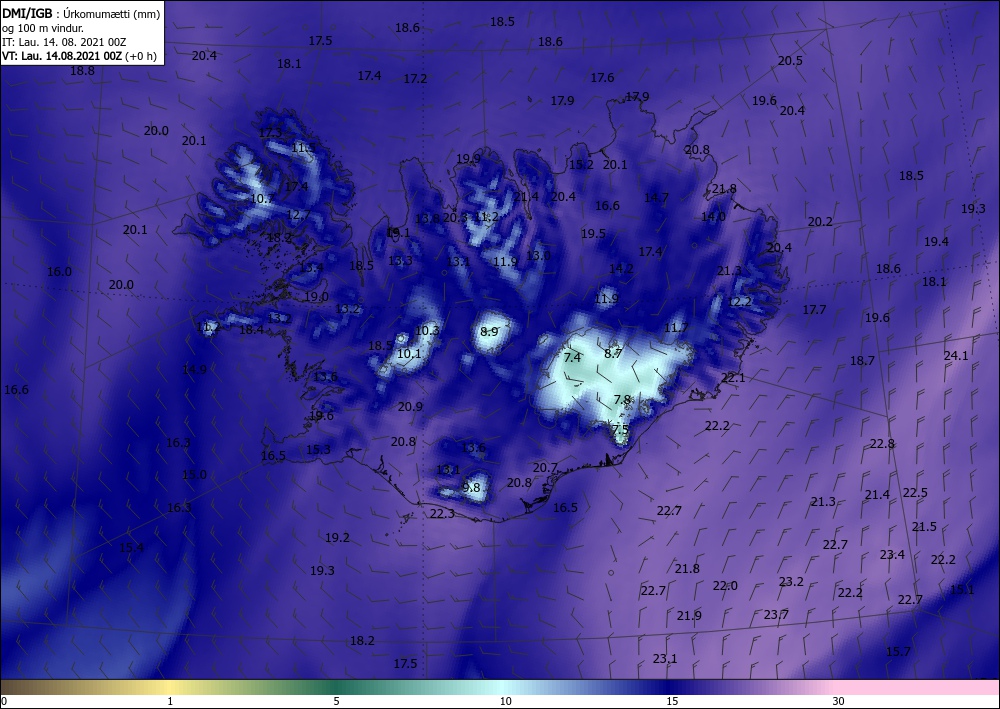Click the map value 15.1
Image resolution: width=1000 pixels, height=709 pixels.
(962, 590)
